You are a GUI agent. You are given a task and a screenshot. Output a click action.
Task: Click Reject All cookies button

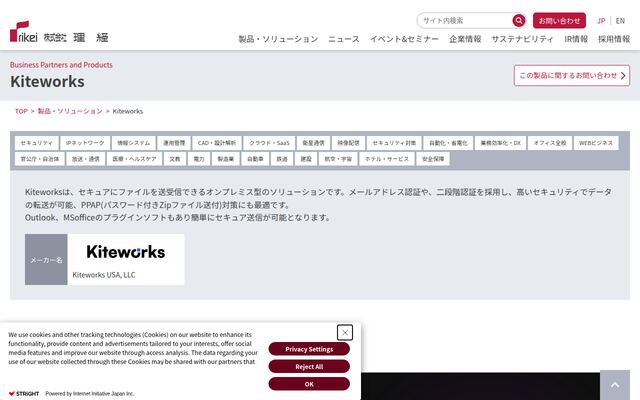tap(309, 367)
